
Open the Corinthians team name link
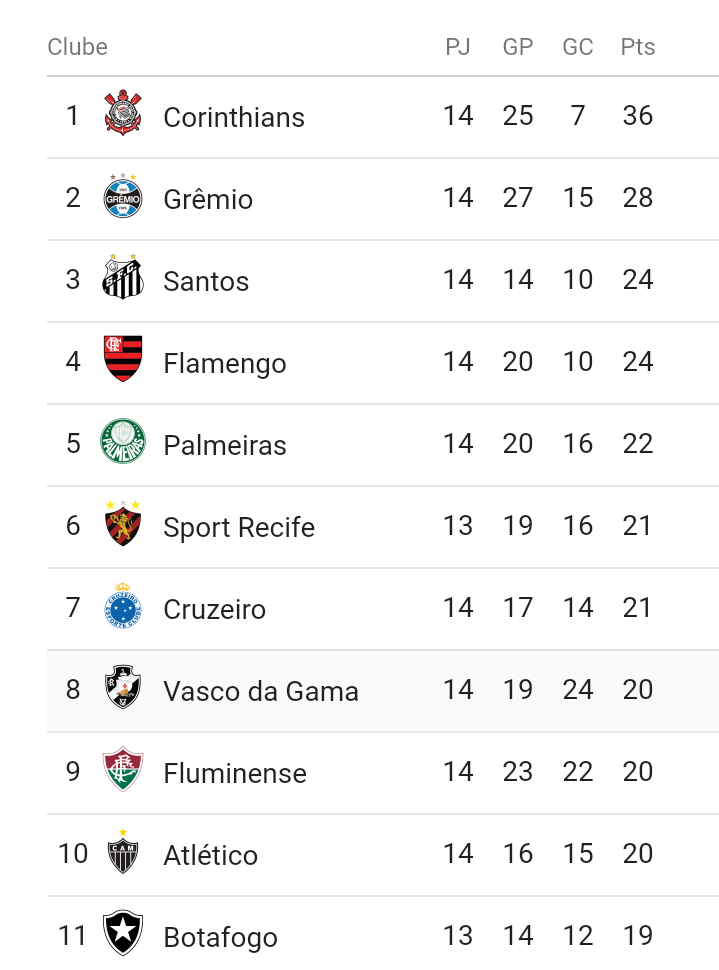click(x=234, y=117)
